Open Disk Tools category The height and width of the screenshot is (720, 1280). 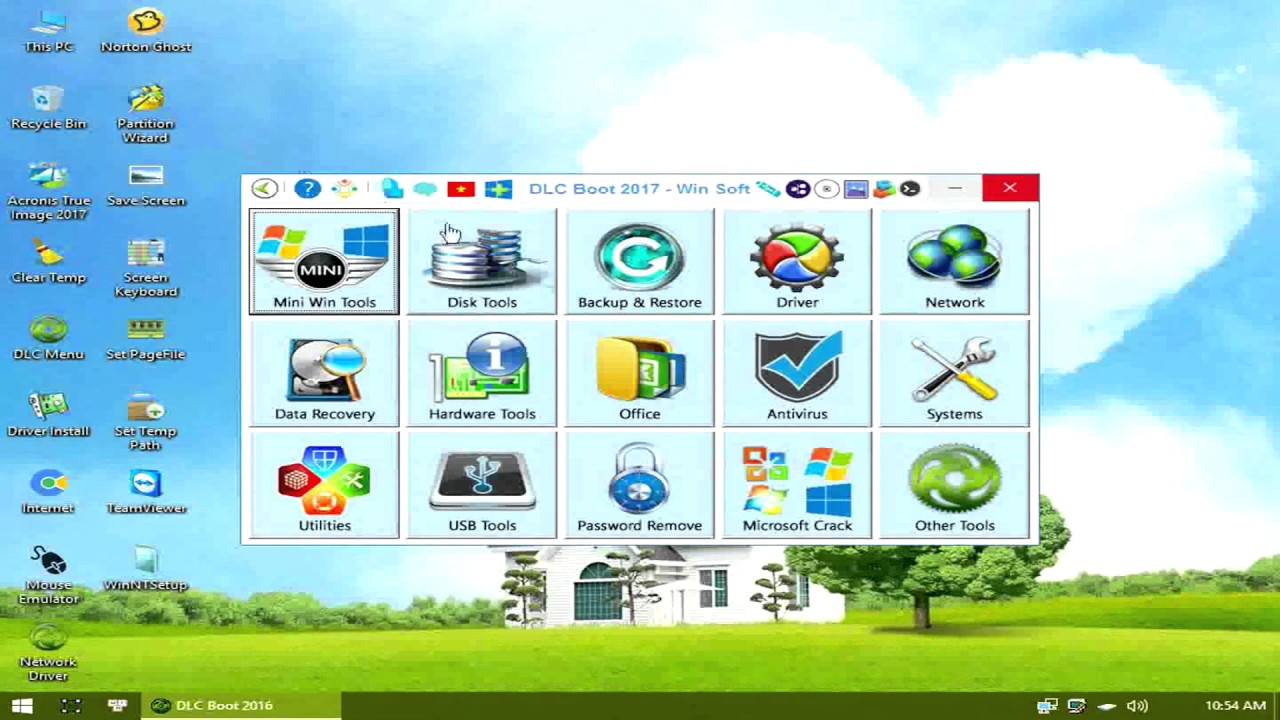(482, 262)
